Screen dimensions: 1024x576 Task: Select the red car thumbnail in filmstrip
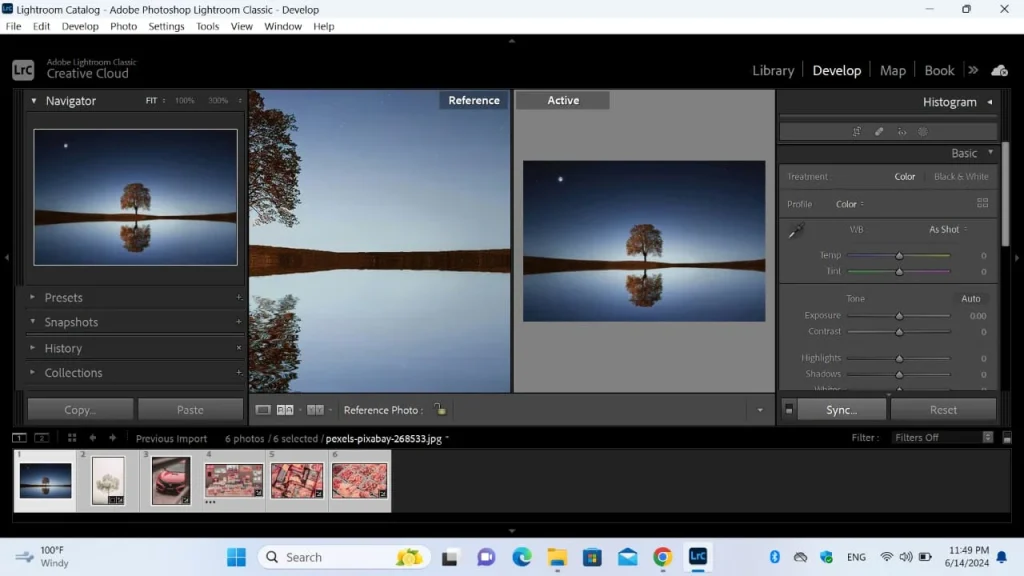tap(170, 481)
